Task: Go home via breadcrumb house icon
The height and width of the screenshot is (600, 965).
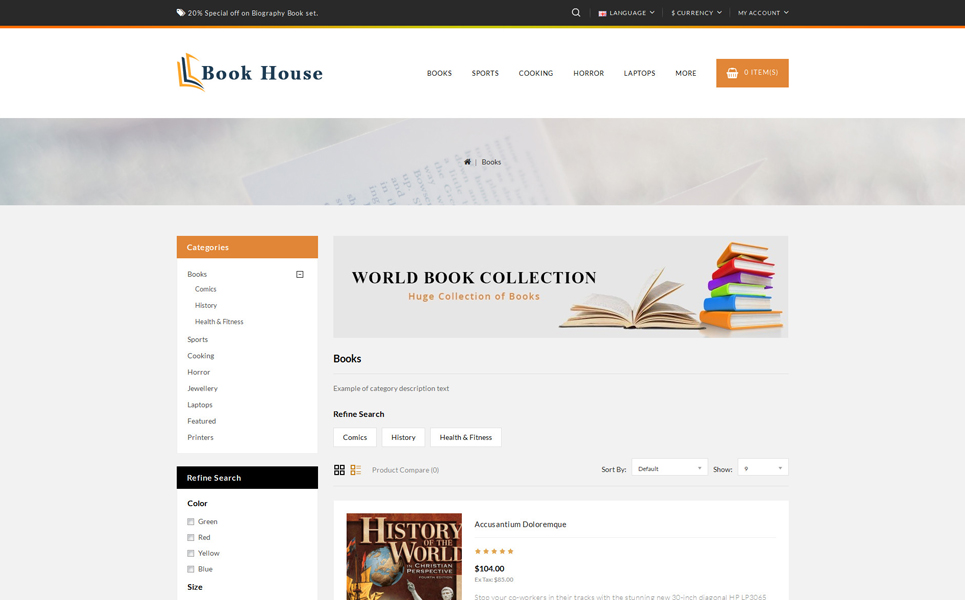Action: [467, 162]
